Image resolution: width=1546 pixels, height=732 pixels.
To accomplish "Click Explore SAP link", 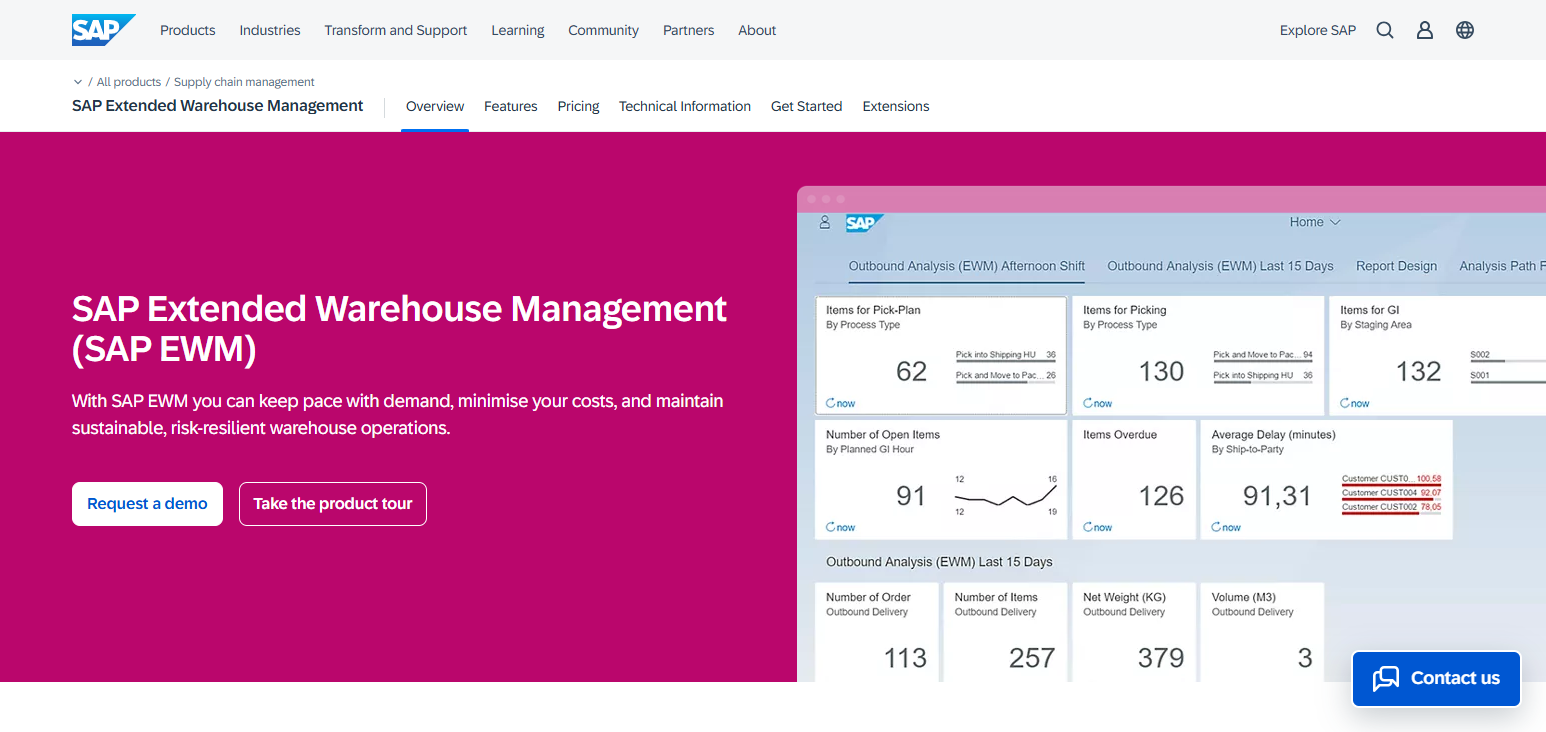I will [1318, 30].
